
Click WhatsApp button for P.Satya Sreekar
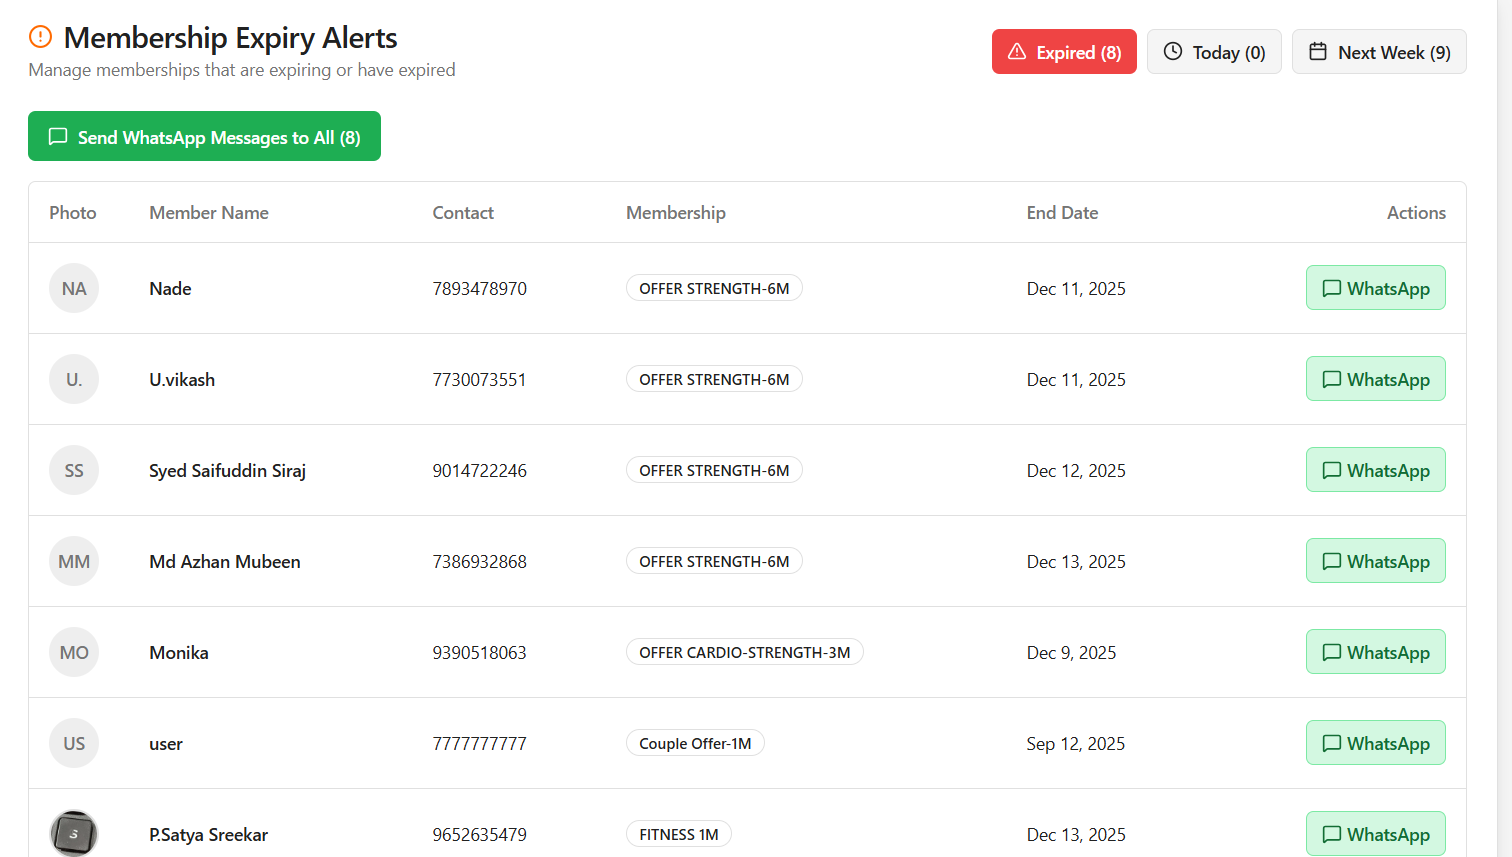coord(1375,834)
